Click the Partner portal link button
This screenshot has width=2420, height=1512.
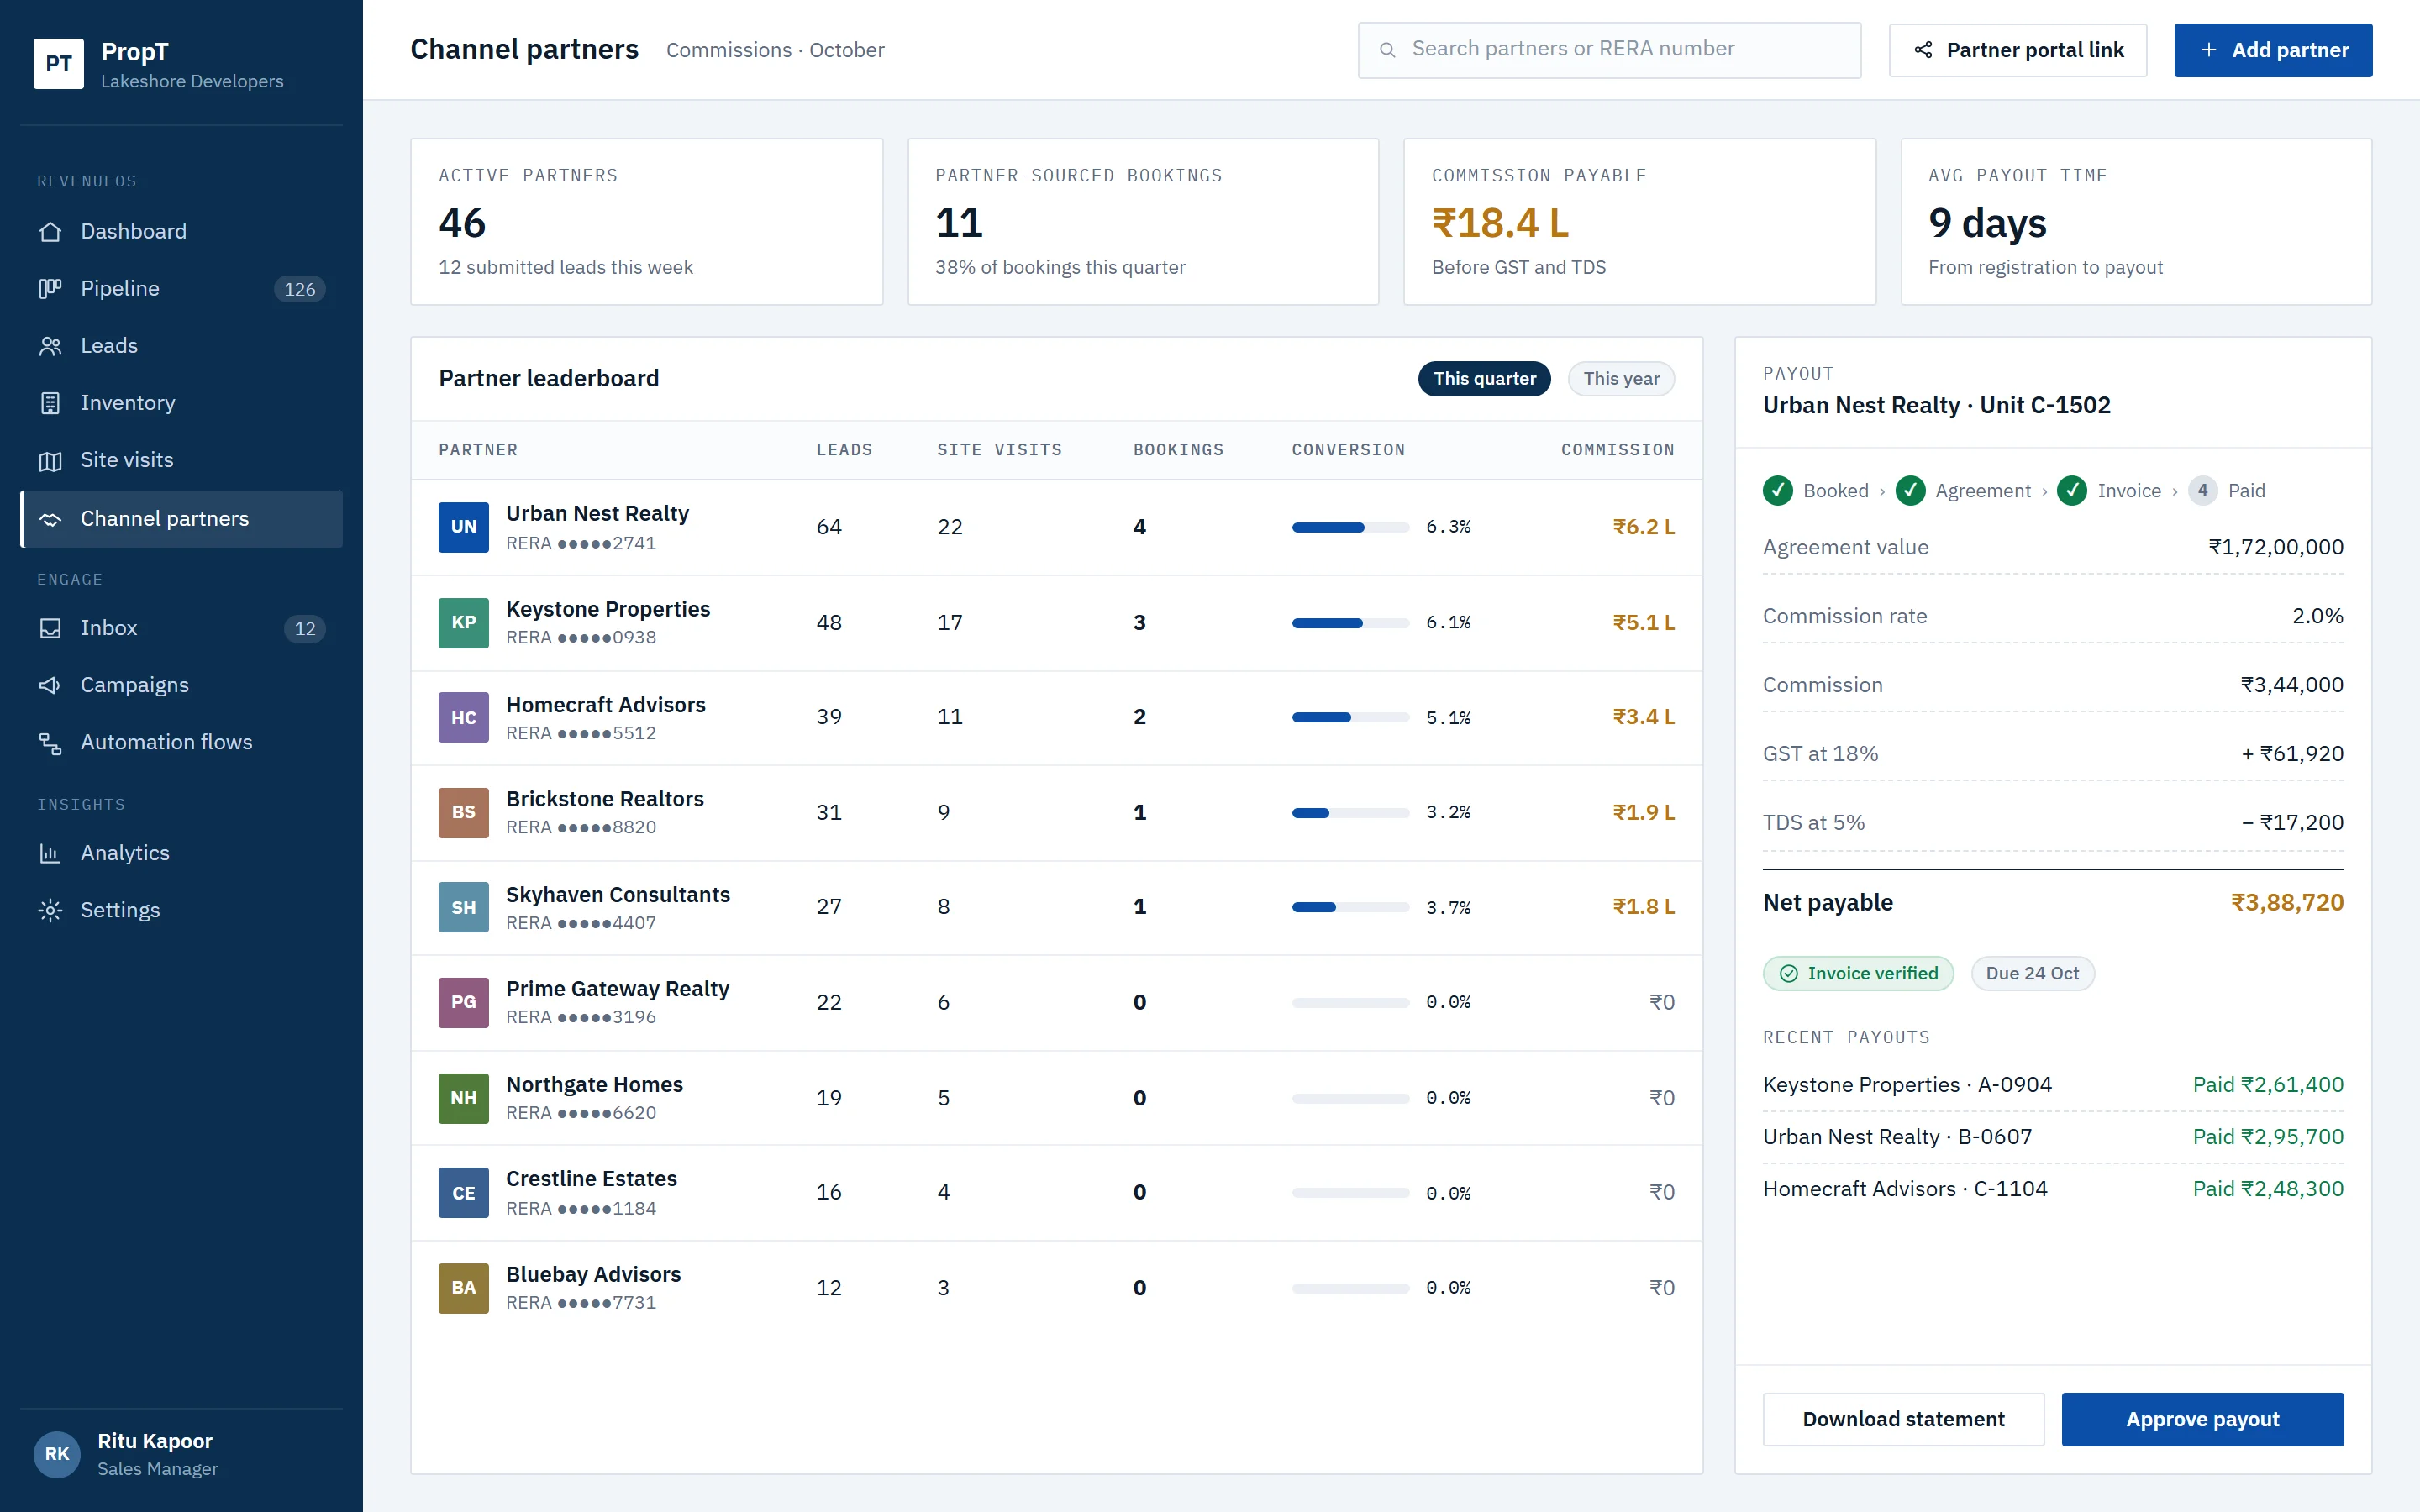click(x=2017, y=50)
